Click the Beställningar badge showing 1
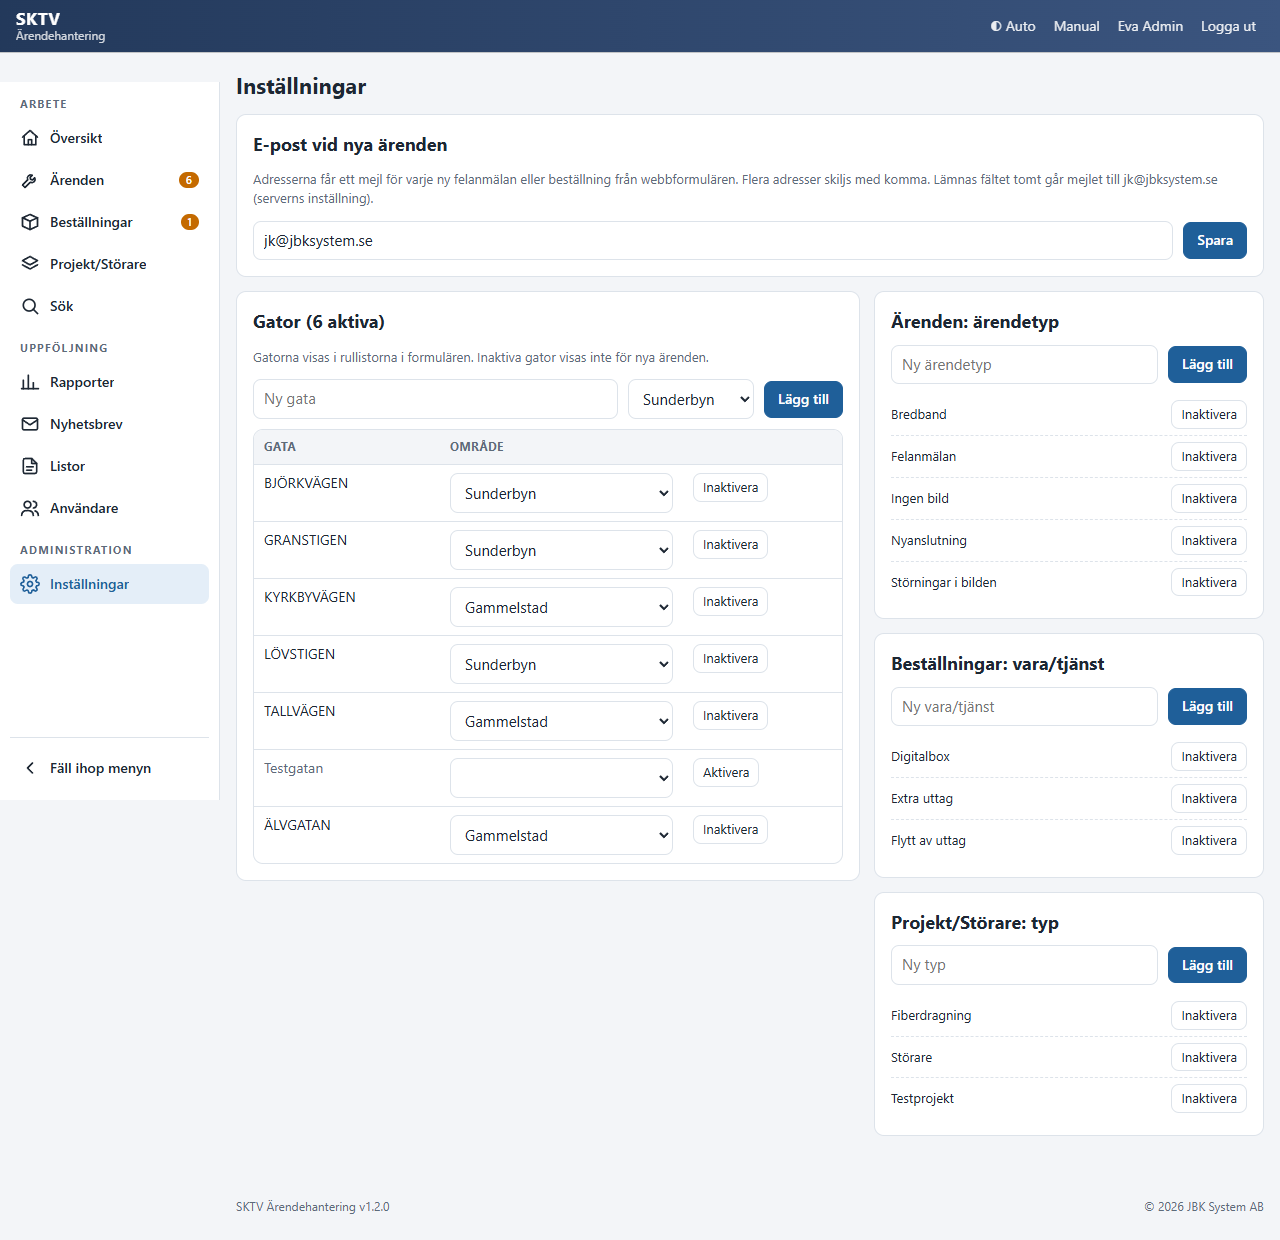This screenshot has height=1240, width=1280. click(190, 222)
